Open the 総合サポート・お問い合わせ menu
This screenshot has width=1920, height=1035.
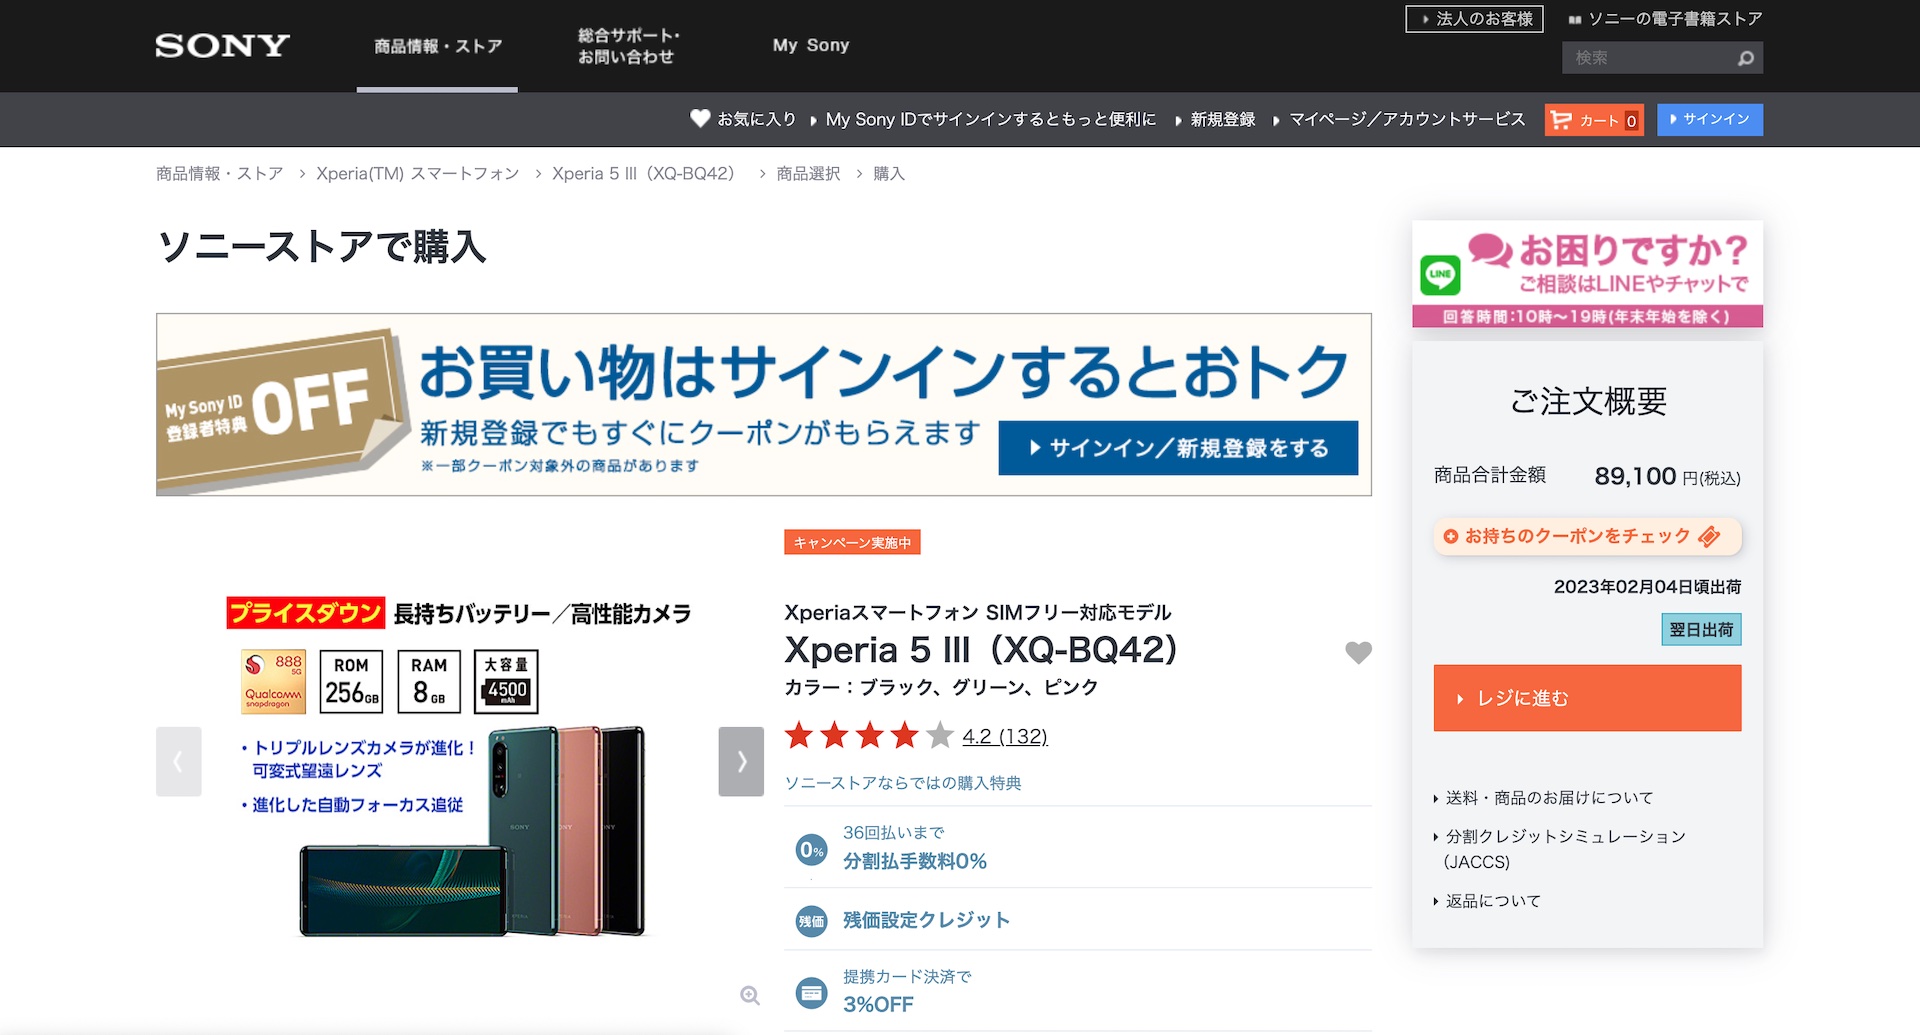[x=628, y=46]
